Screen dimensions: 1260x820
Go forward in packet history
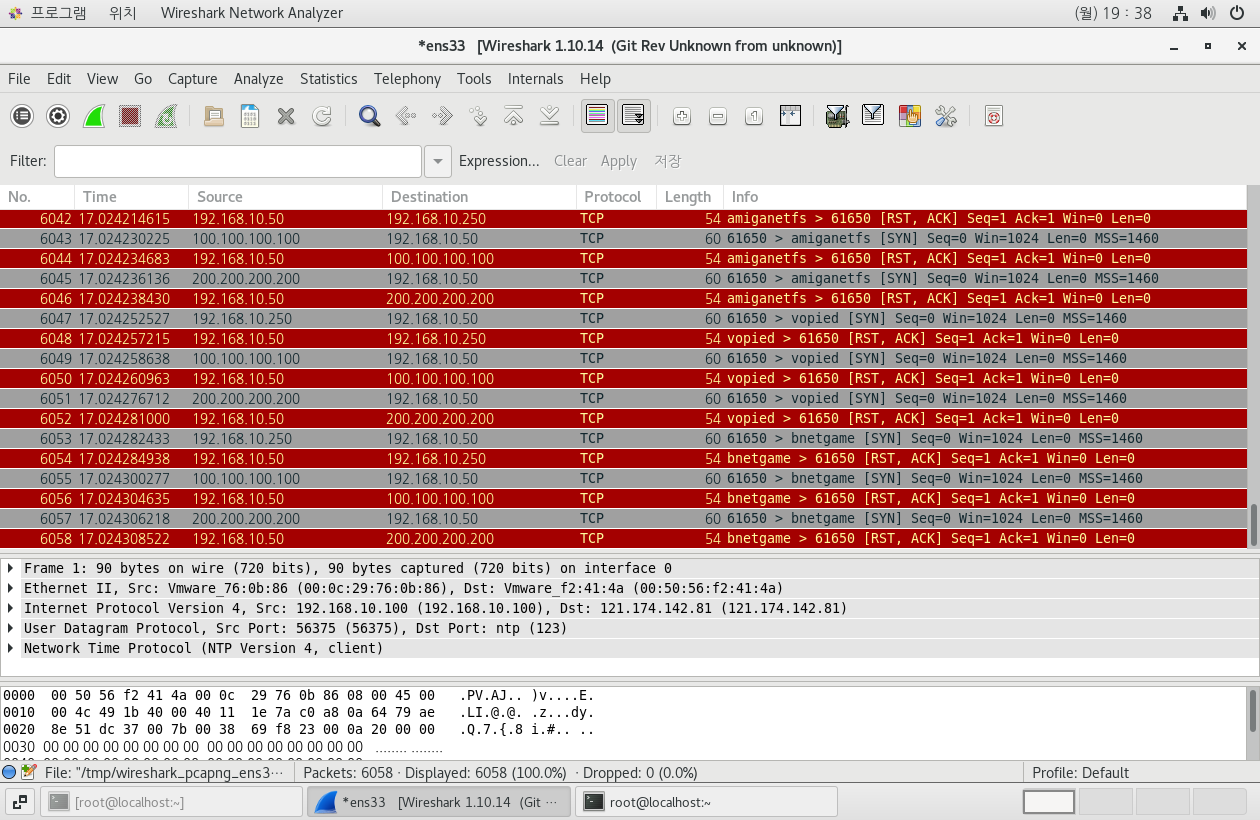click(x=442, y=116)
